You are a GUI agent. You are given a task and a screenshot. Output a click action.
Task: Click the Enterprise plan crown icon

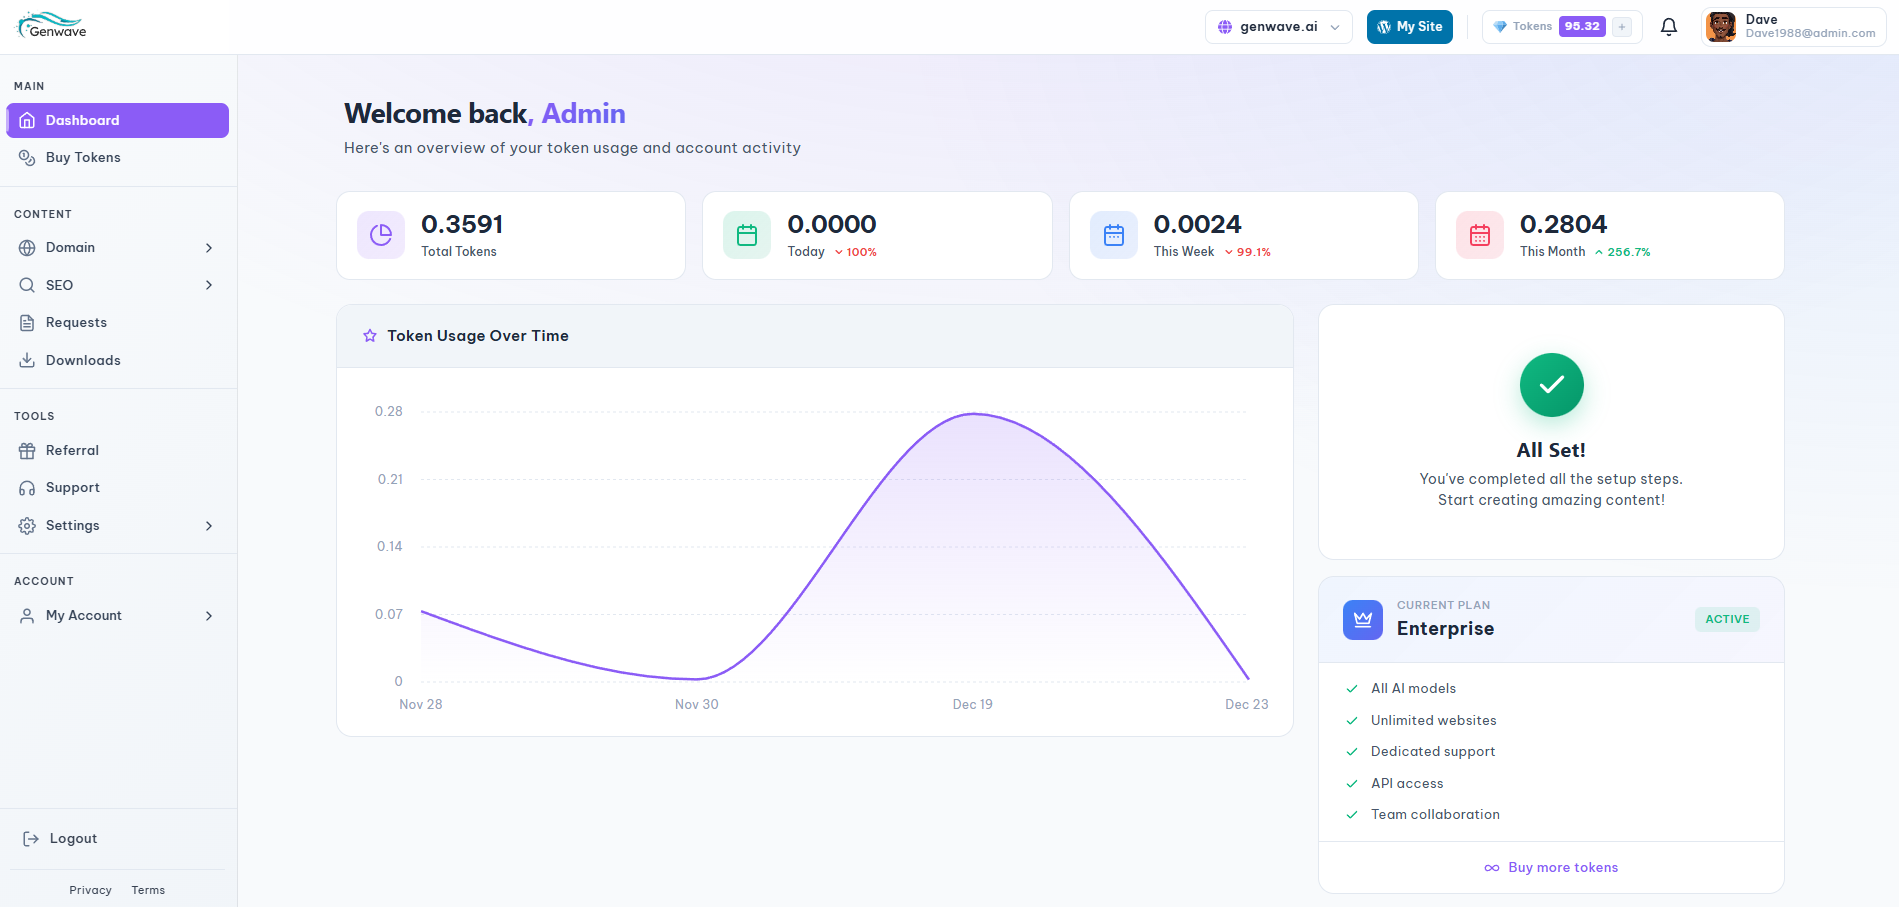point(1362,620)
